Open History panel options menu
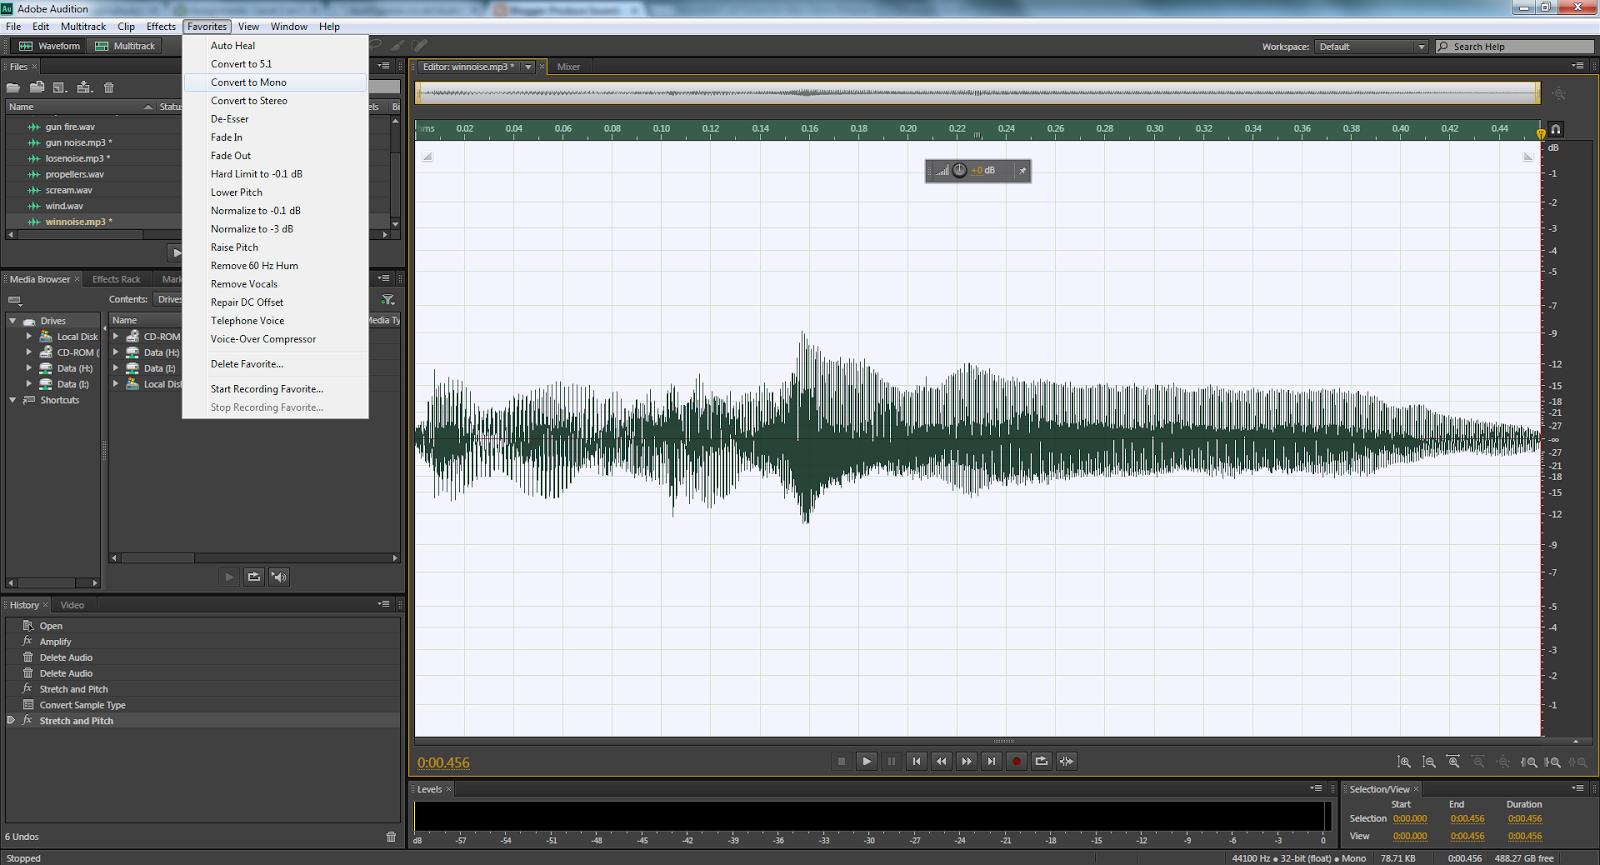The width and height of the screenshot is (1600, 865). tap(384, 604)
